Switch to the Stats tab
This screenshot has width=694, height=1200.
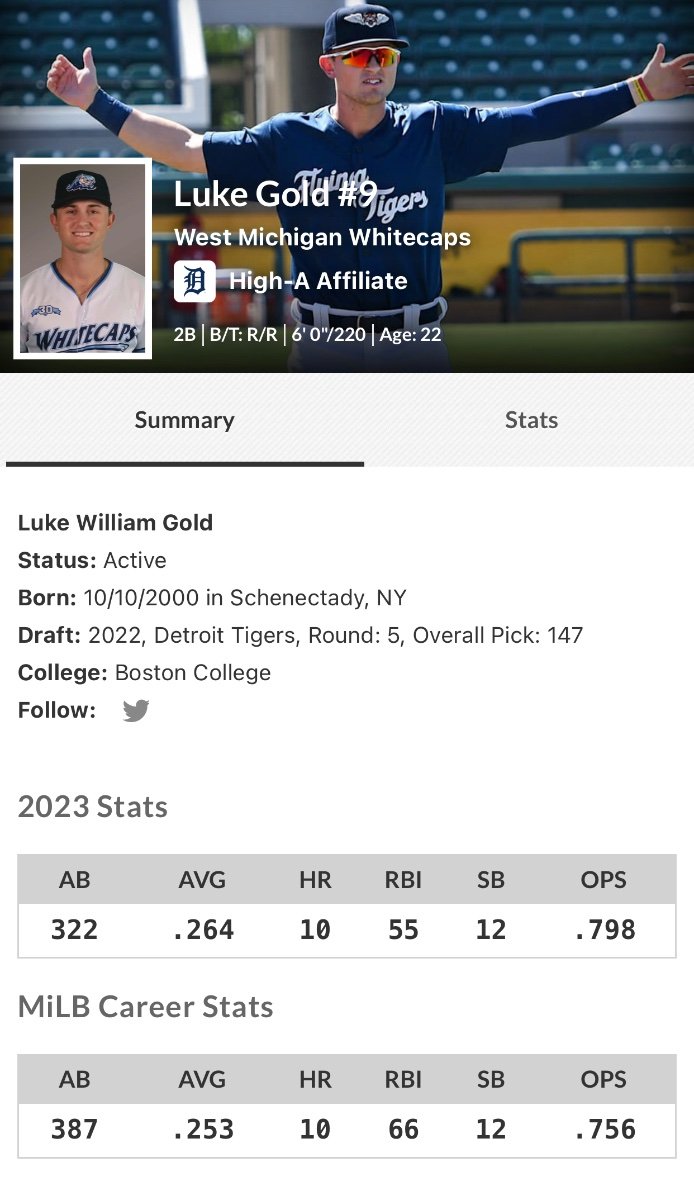(x=531, y=420)
